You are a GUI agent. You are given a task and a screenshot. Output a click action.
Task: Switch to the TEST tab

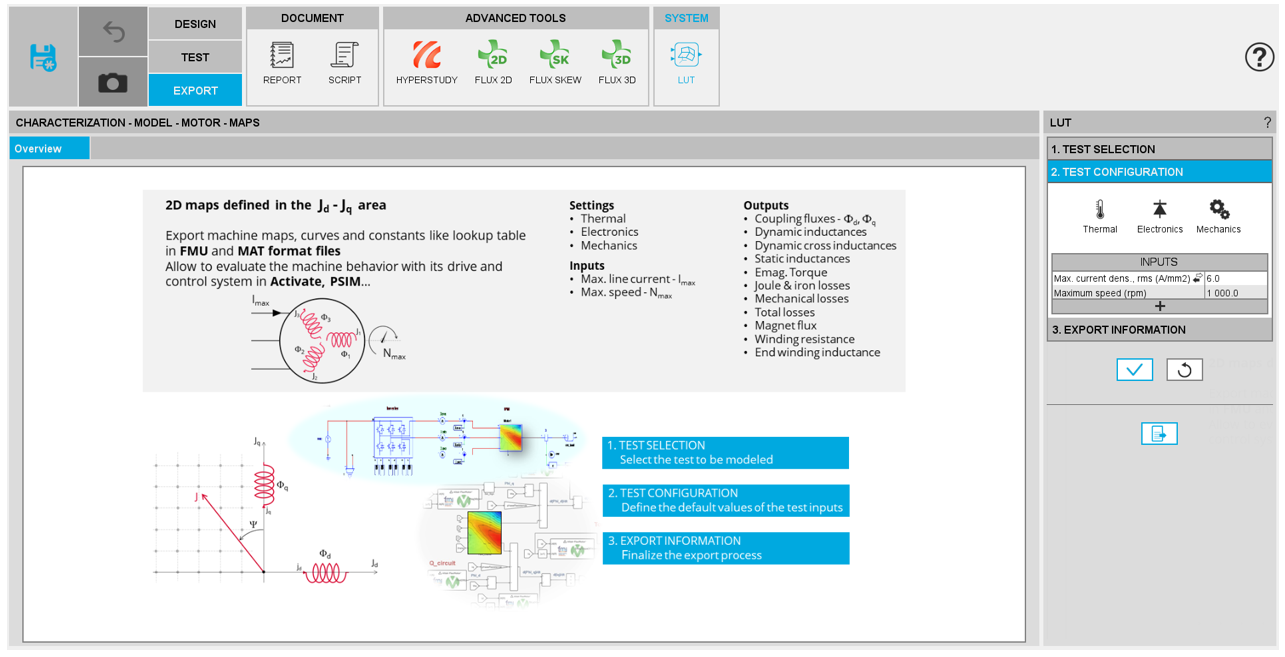(195, 57)
